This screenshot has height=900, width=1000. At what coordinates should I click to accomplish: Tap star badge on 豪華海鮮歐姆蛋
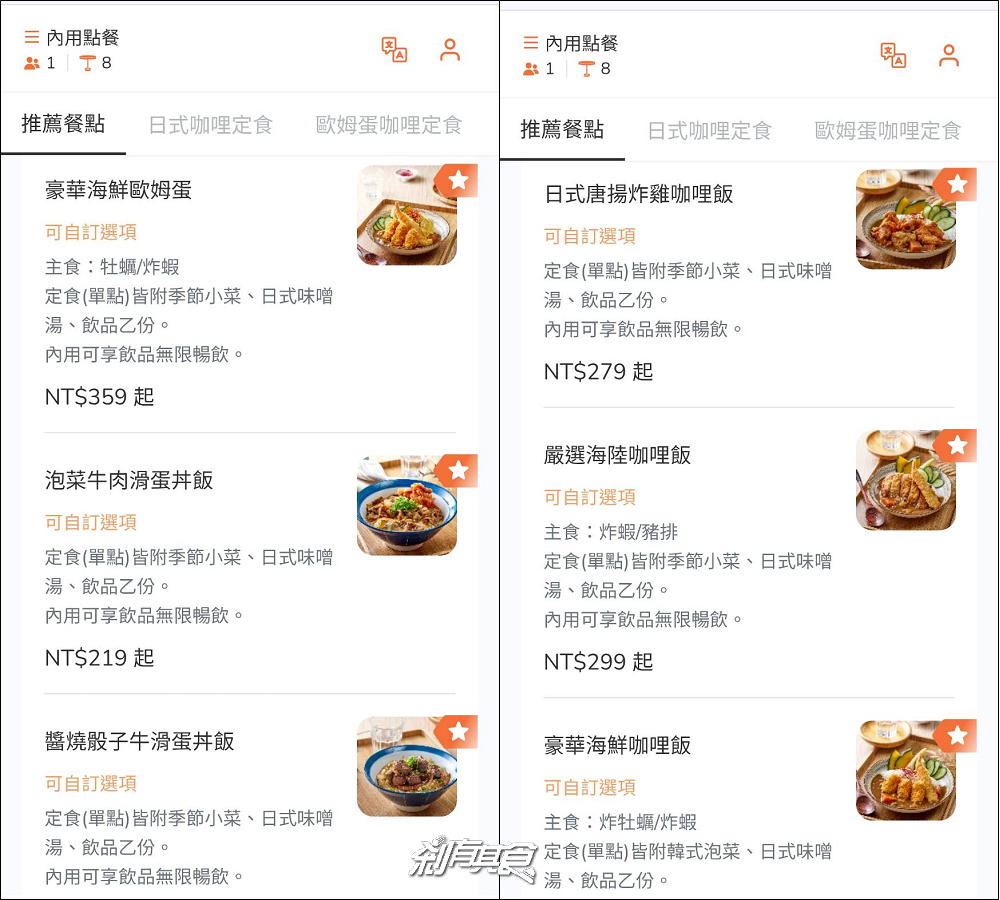coord(457,181)
